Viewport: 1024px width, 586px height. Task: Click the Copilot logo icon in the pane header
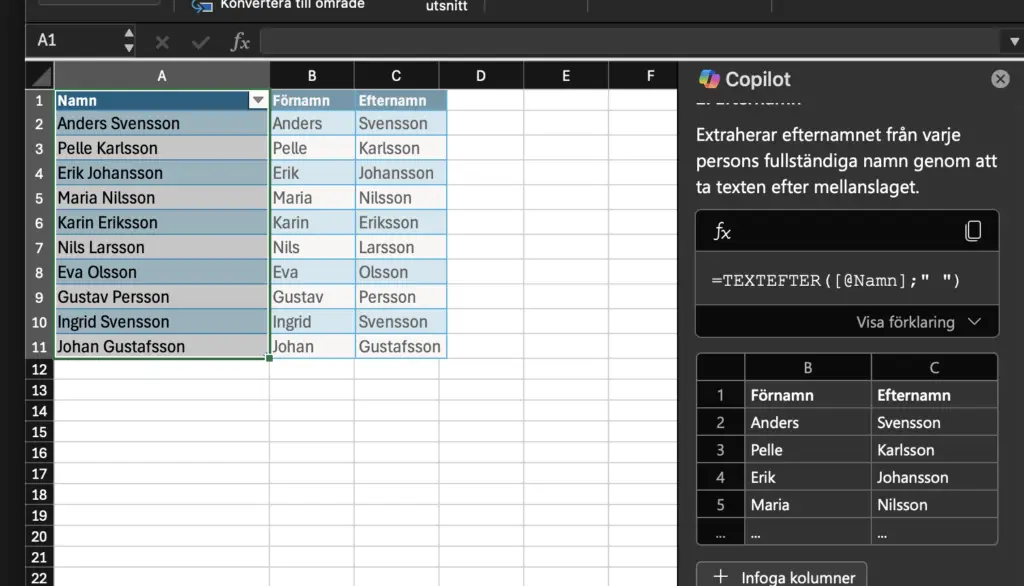point(709,79)
